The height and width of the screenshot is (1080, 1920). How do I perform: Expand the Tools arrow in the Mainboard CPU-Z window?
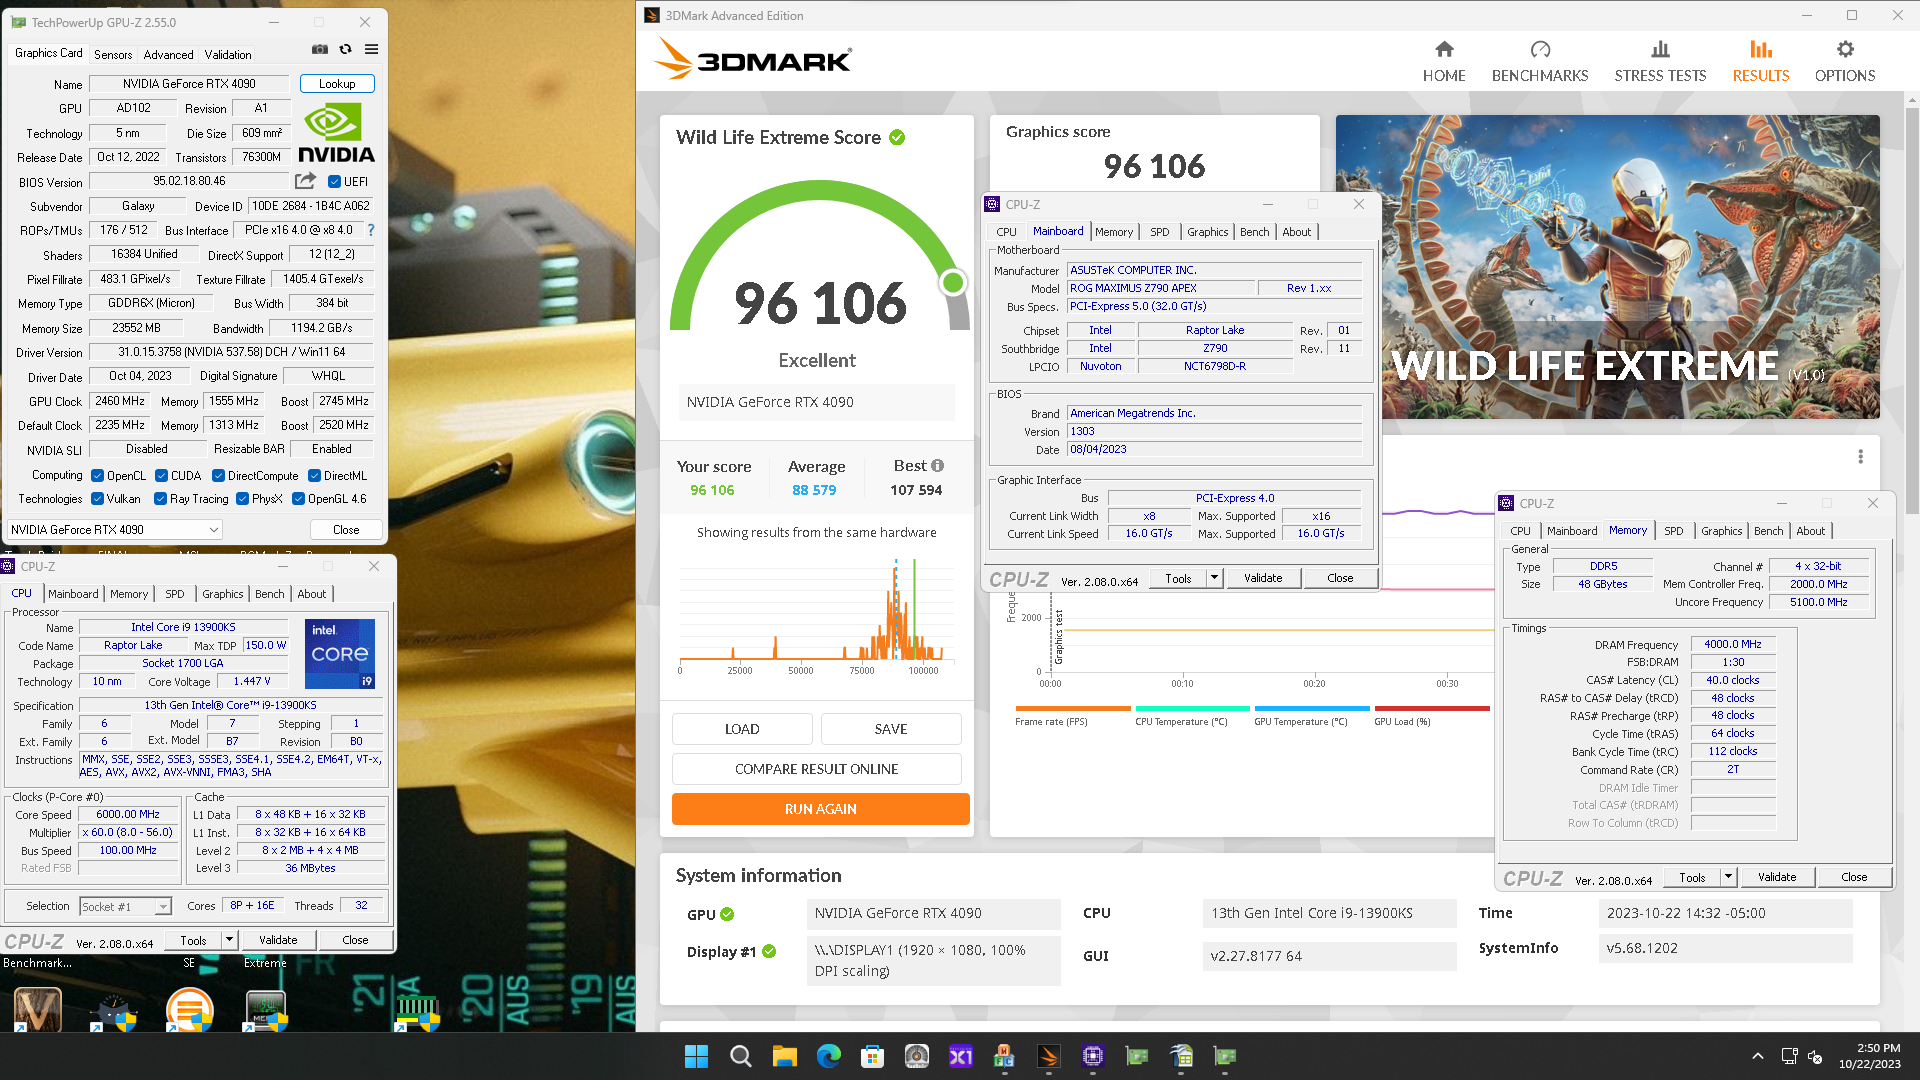[1214, 578]
